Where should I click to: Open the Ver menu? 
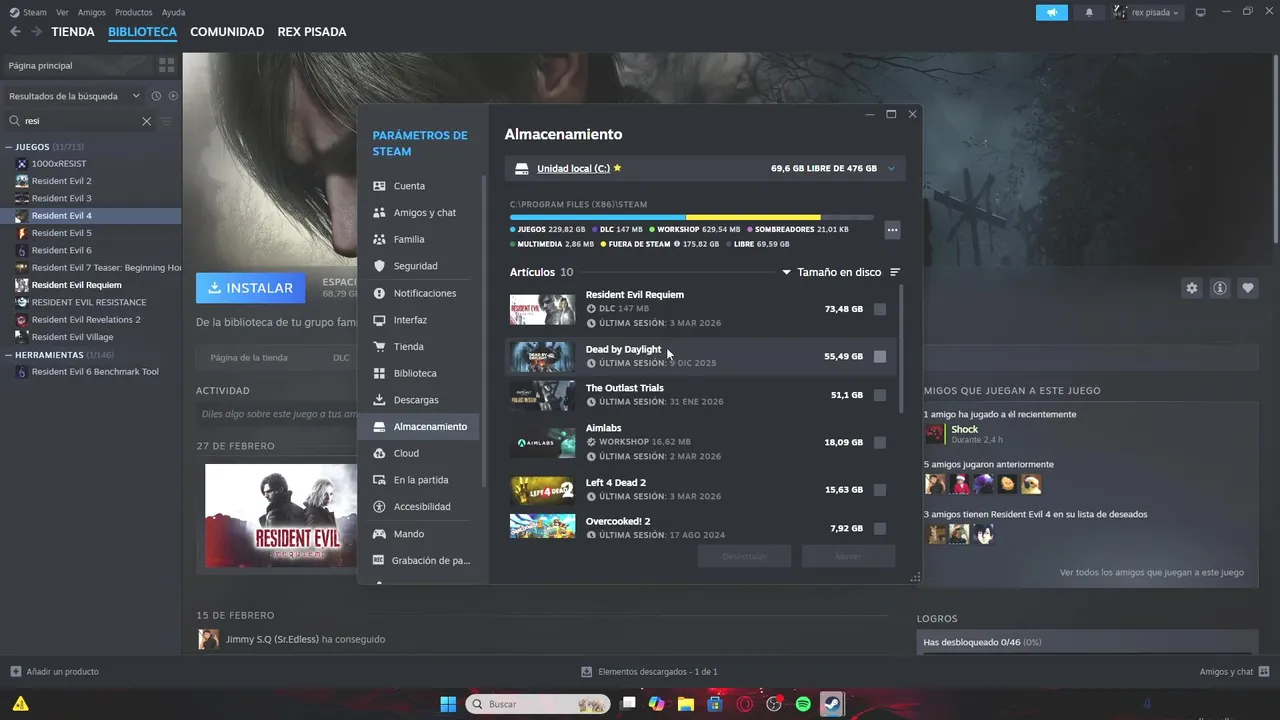pyautogui.click(x=62, y=12)
